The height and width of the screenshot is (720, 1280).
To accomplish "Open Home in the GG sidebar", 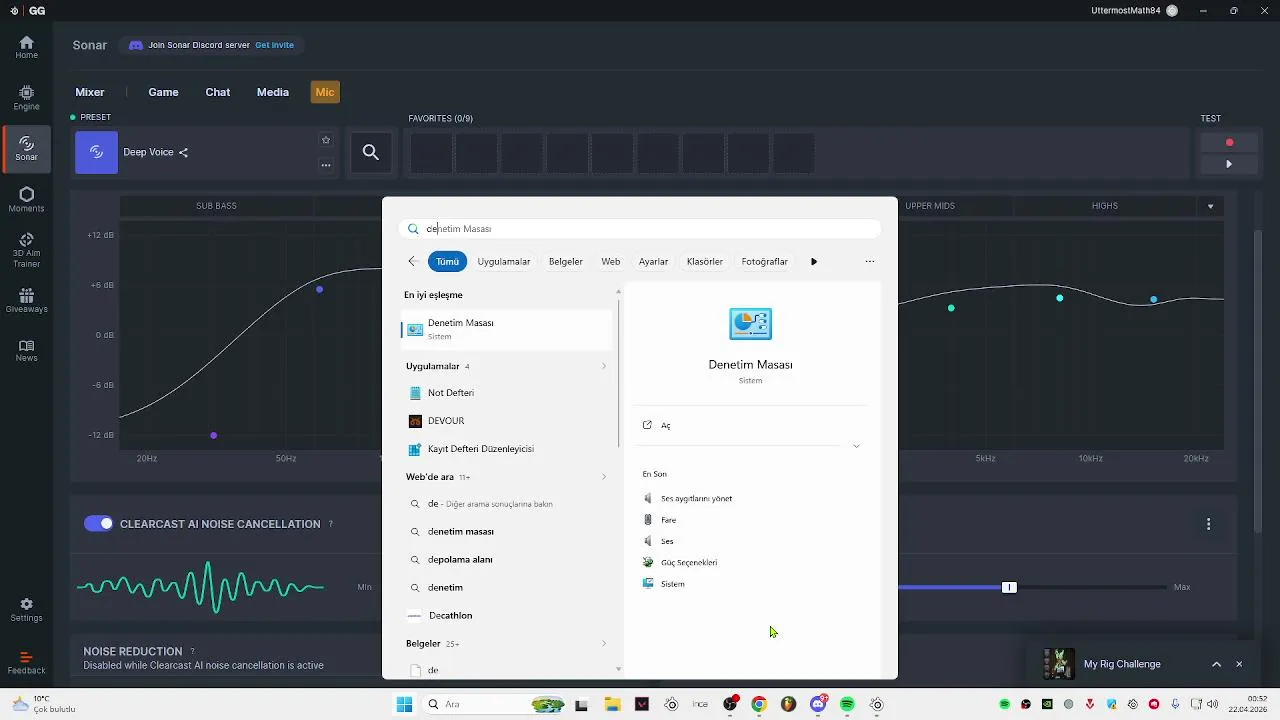I will tap(26, 47).
